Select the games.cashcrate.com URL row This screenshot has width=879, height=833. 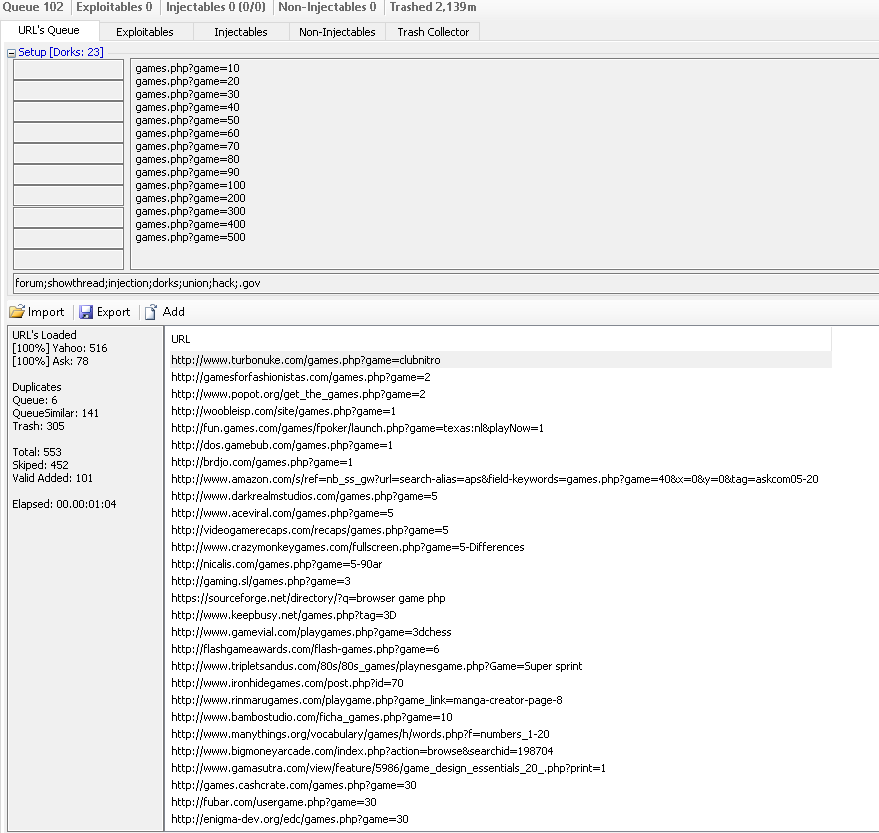pyautogui.click(x=501, y=785)
